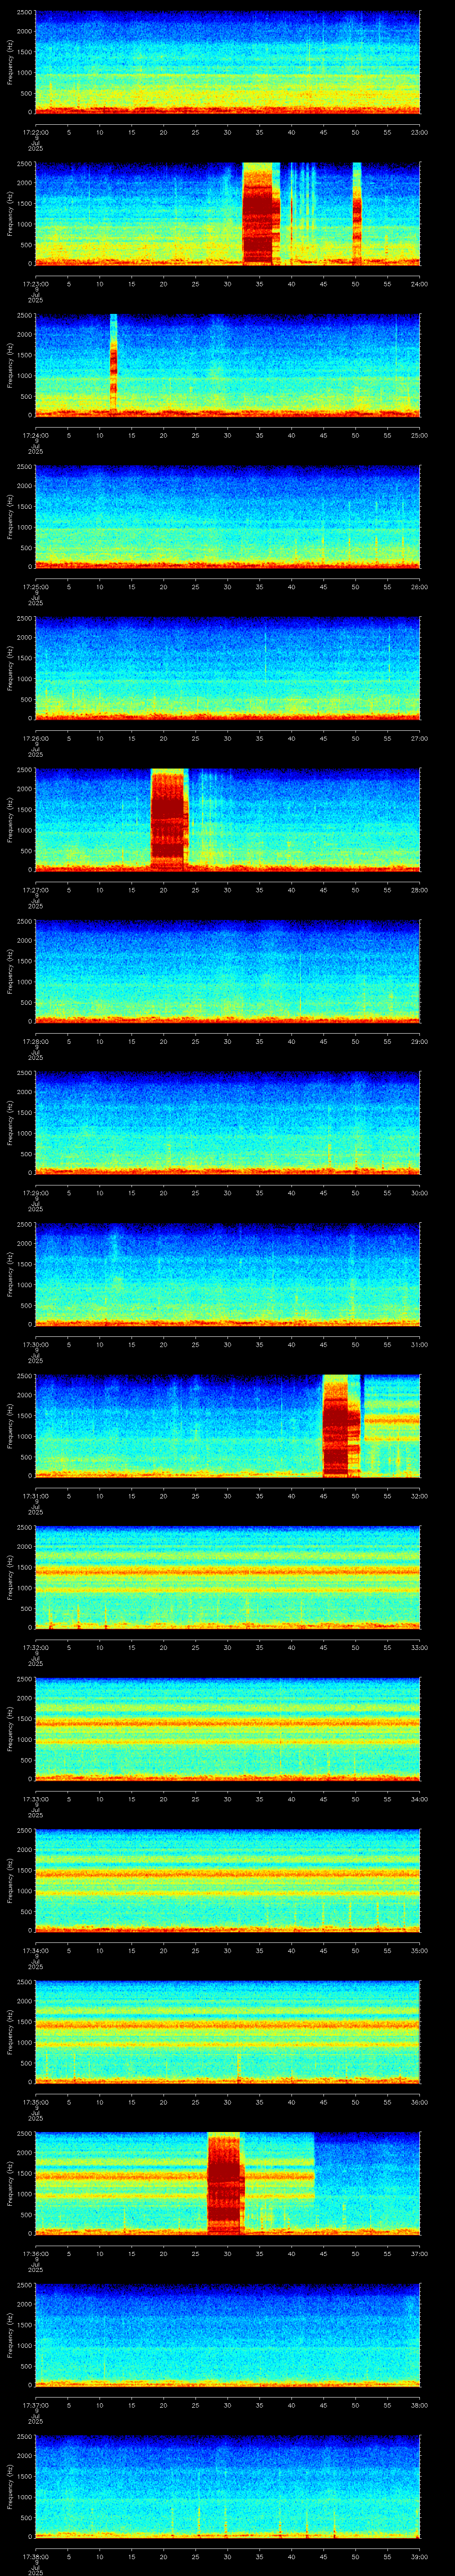Click the 17:22:00 start time label

point(35,131)
